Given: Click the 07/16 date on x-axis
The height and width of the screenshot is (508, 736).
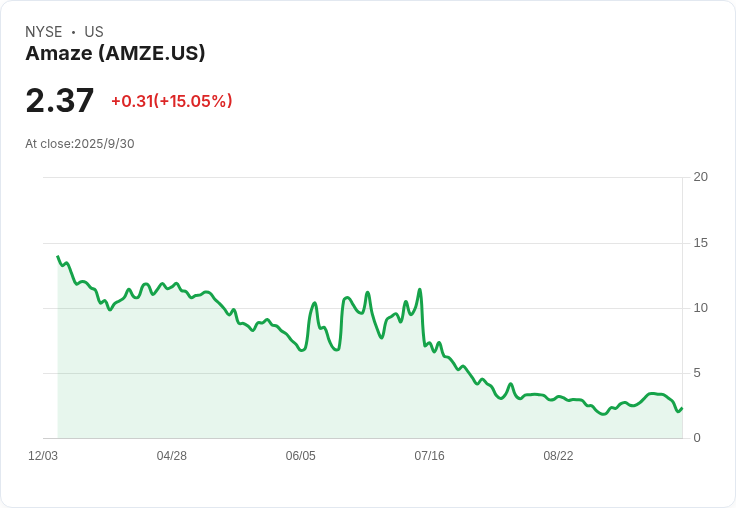Looking at the screenshot, I should pyautogui.click(x=429, y=456).
